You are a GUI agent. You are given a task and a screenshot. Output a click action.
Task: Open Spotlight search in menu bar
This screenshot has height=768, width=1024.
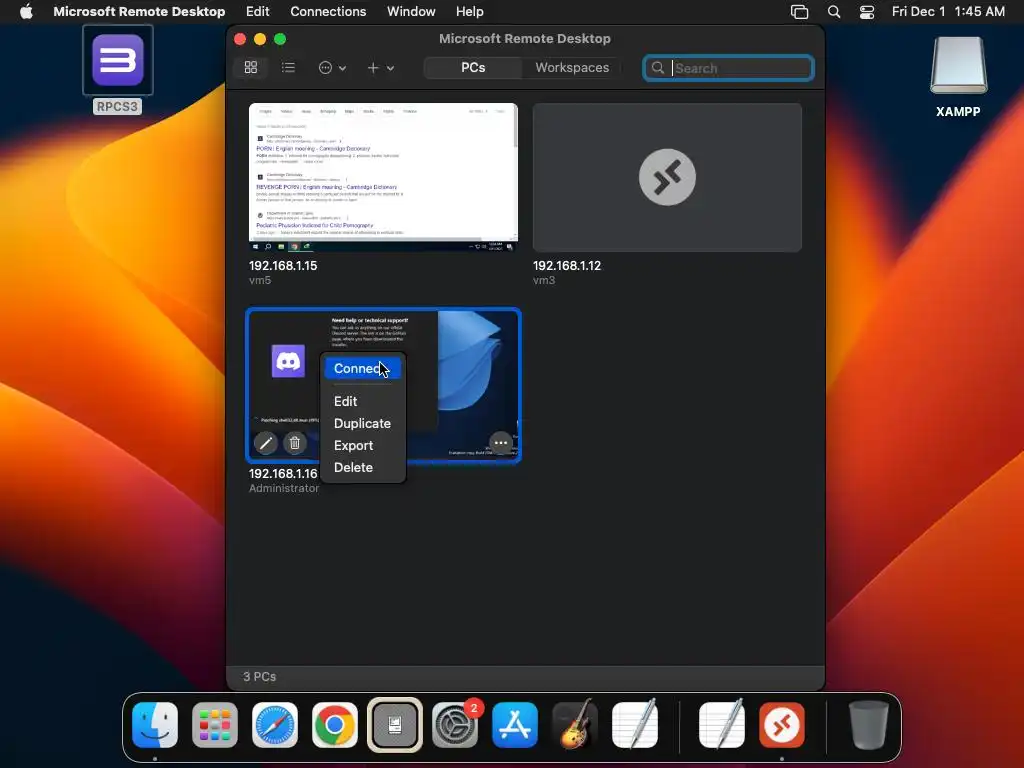pos(834,12)
